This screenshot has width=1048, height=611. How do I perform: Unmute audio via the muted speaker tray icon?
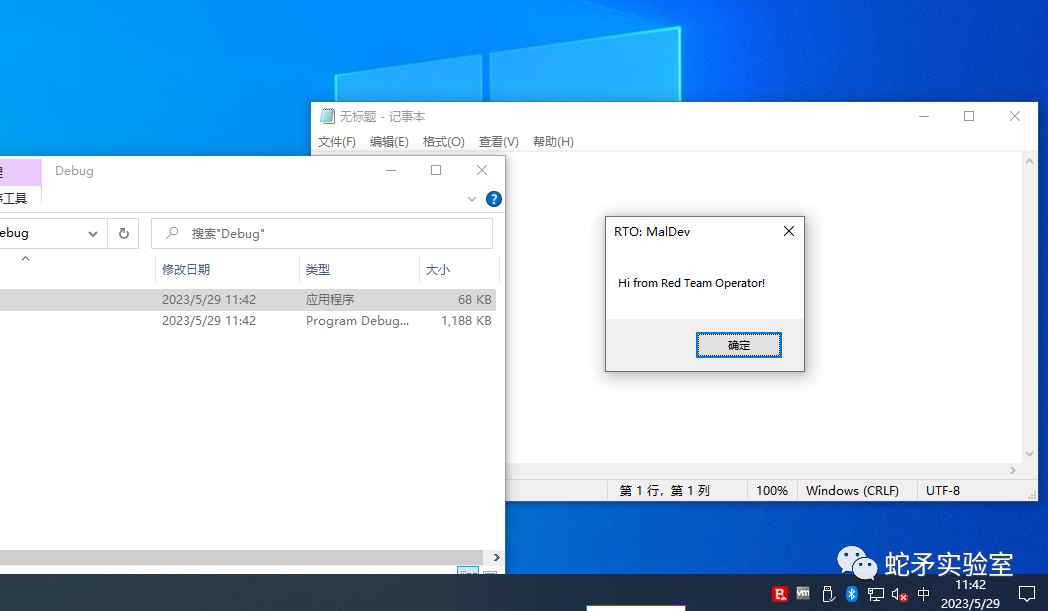898,593
